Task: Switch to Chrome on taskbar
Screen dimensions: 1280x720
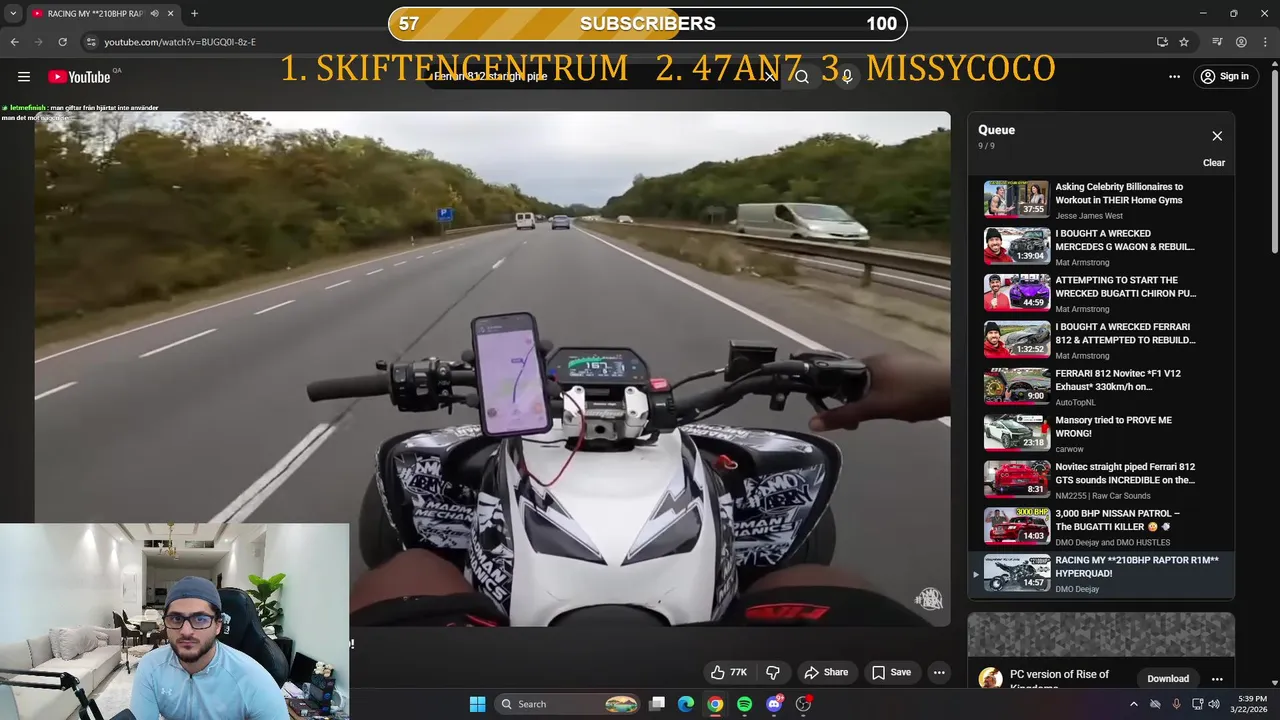Action: [715, 704]
